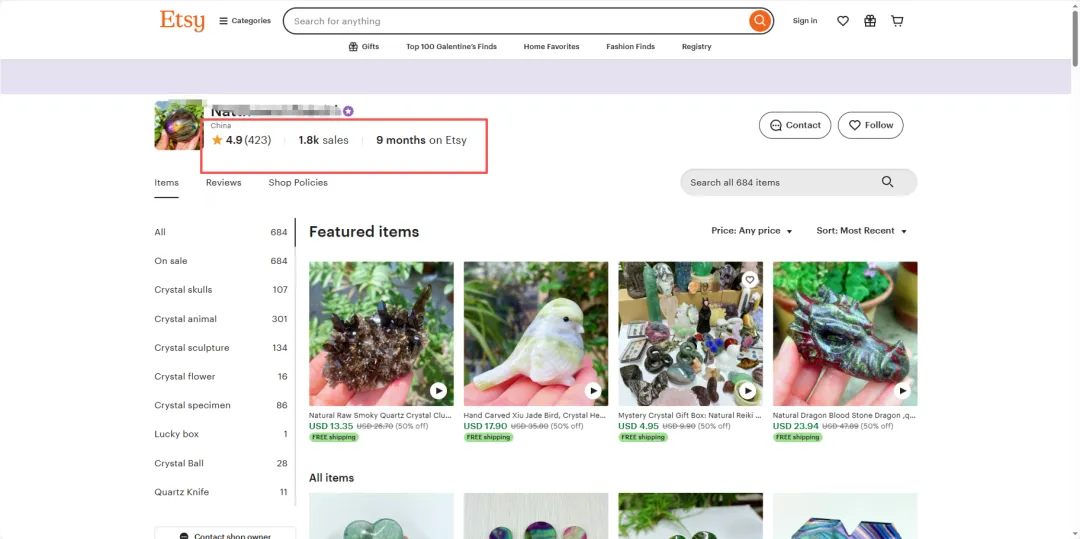The height and width of the screenshot is (539, 1080).
Task: Open the Categories menu
Action: pyautogui.click(x=245, y=21)
